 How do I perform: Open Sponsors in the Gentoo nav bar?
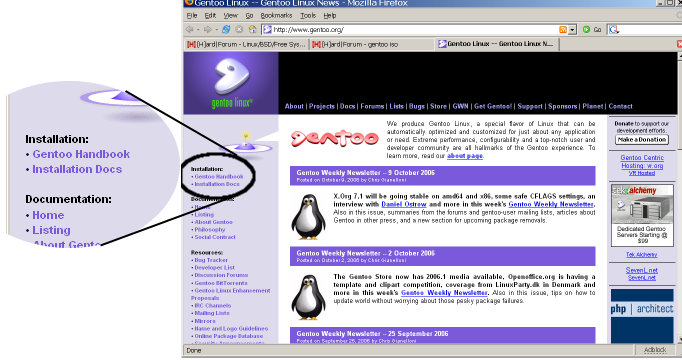coord(563,106)
